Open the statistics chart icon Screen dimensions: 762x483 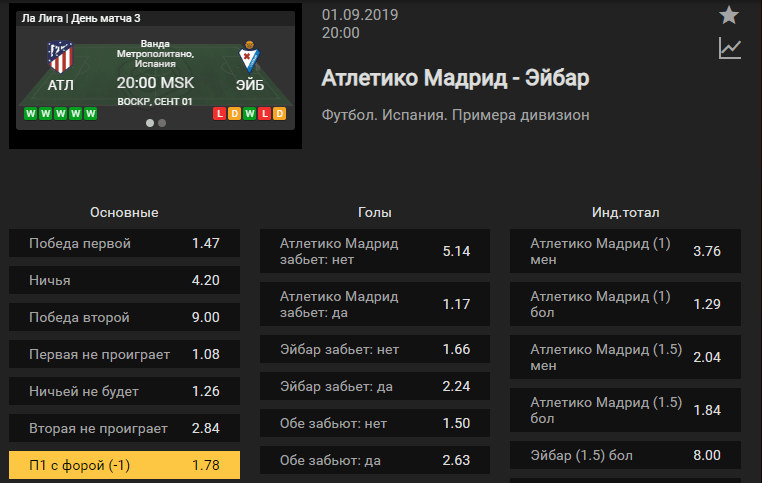[730, 49]
